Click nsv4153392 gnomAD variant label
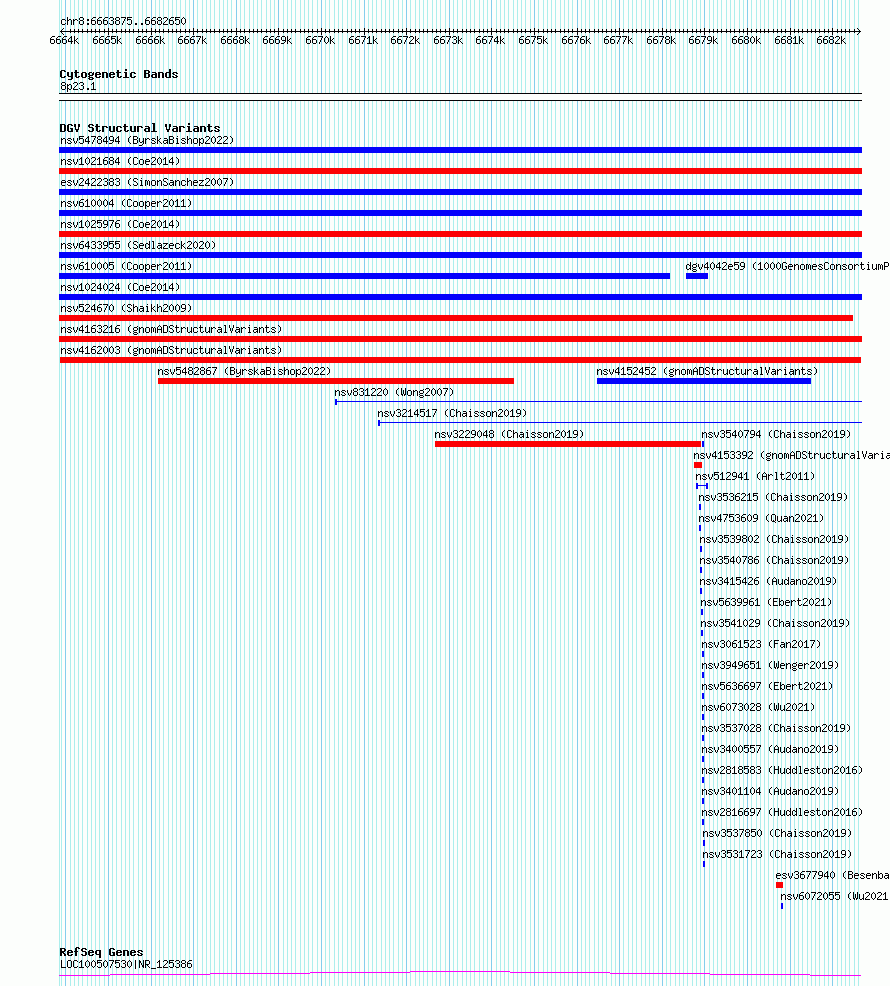The width and height of the screenshot is (890, 986). pyautogui.click(x=791, y=455)
